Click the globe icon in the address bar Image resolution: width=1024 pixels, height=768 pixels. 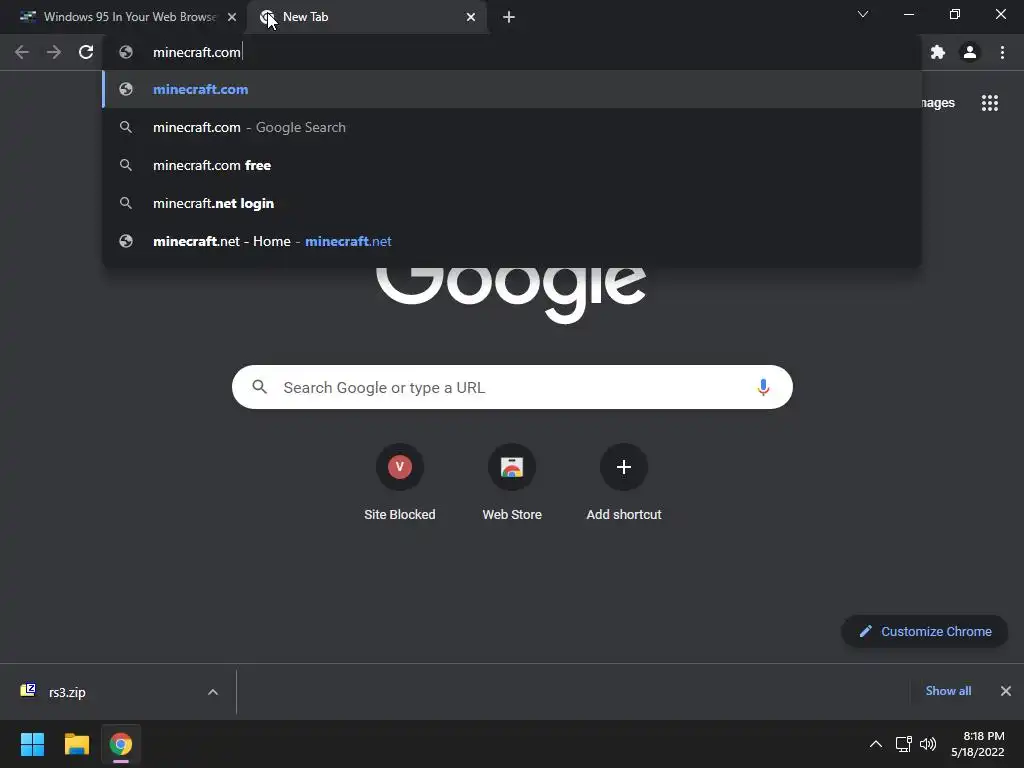click(126, 52)
